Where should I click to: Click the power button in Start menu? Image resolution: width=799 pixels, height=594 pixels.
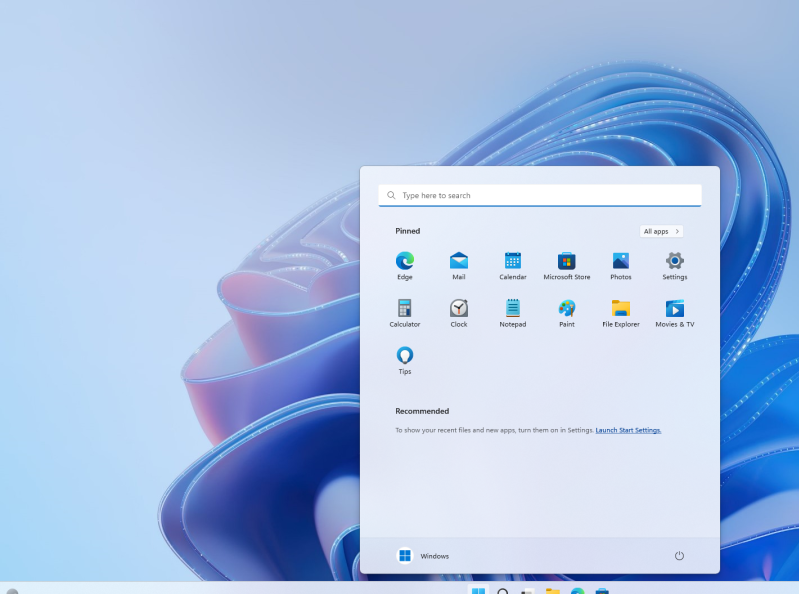679,556
